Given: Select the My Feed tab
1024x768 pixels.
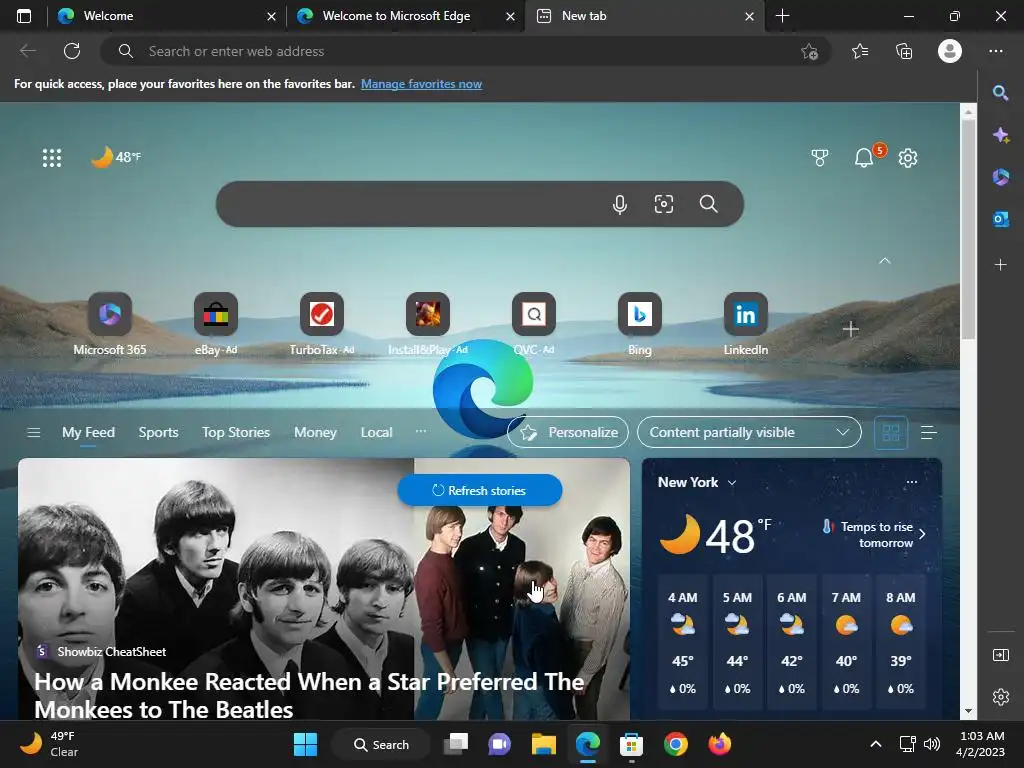Looking at the screenshot, I should 88,432.
